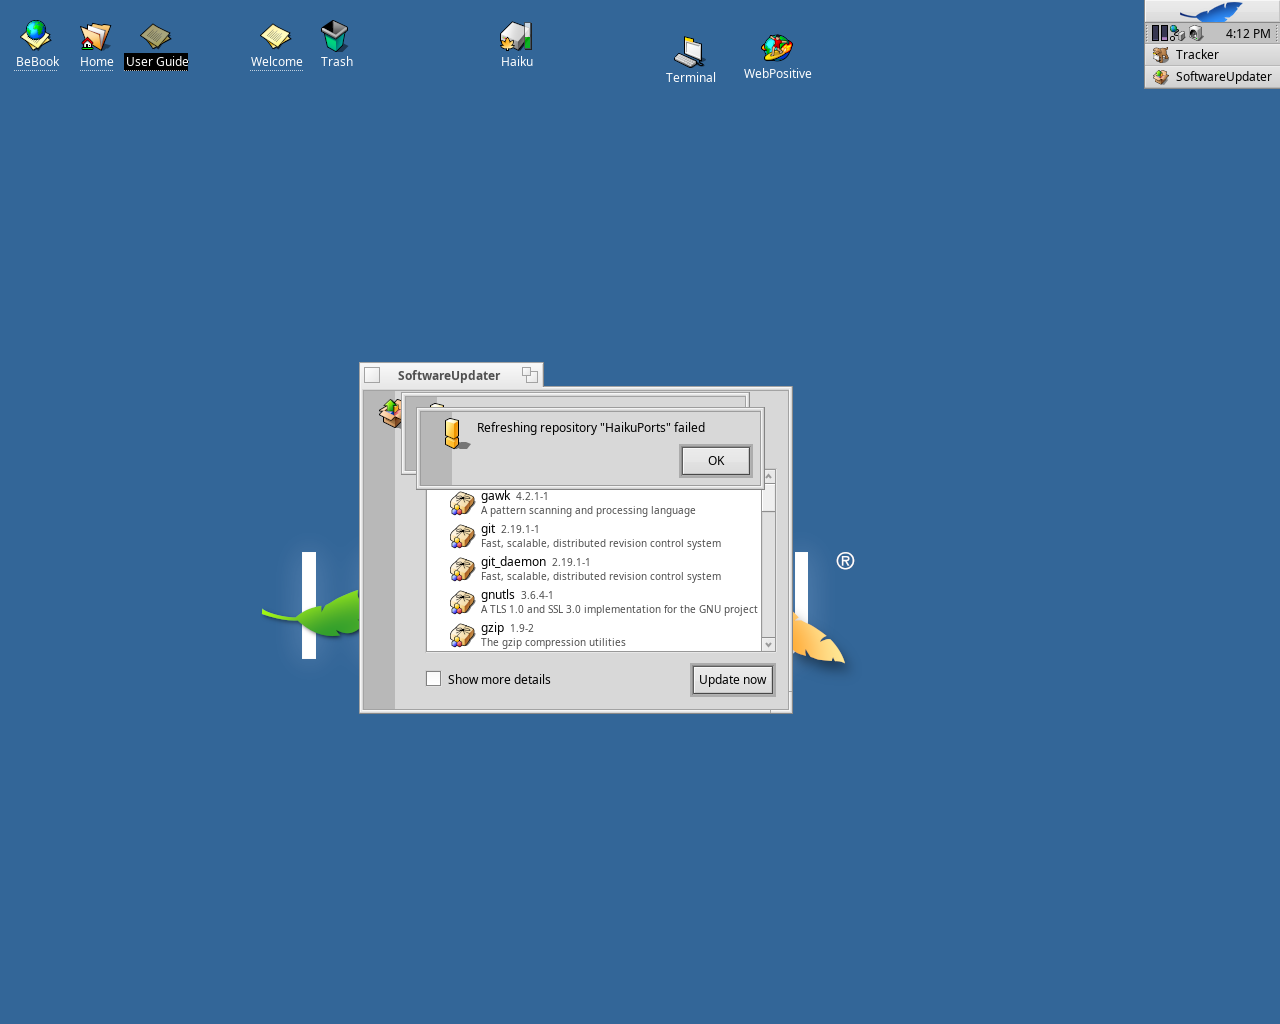Click the package list scroll up arrow
1280x1024 pixels.
click(769, 477)
